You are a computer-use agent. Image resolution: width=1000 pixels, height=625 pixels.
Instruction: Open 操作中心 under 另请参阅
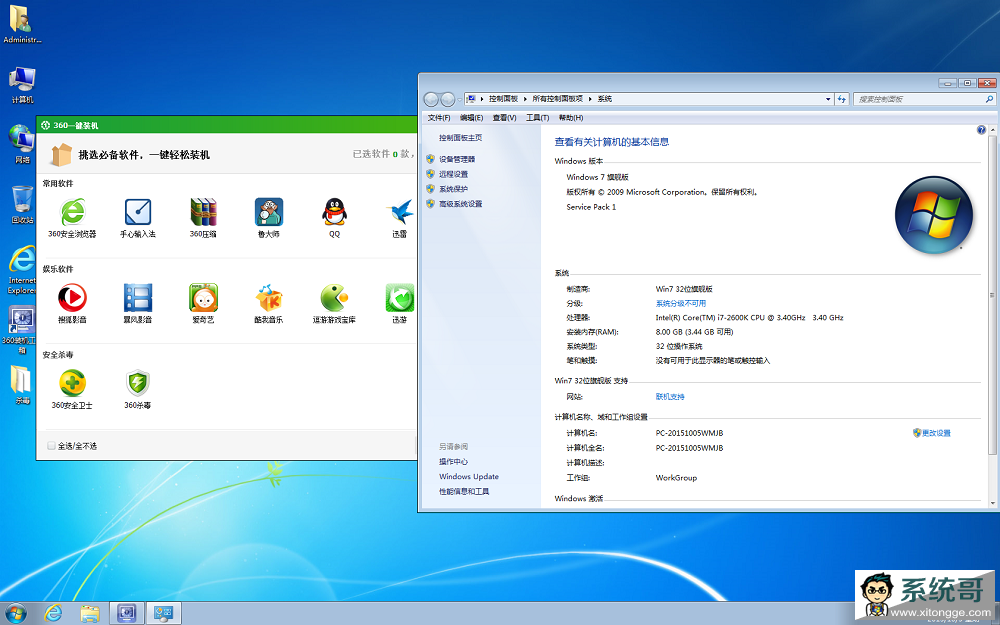click(453, 462)
